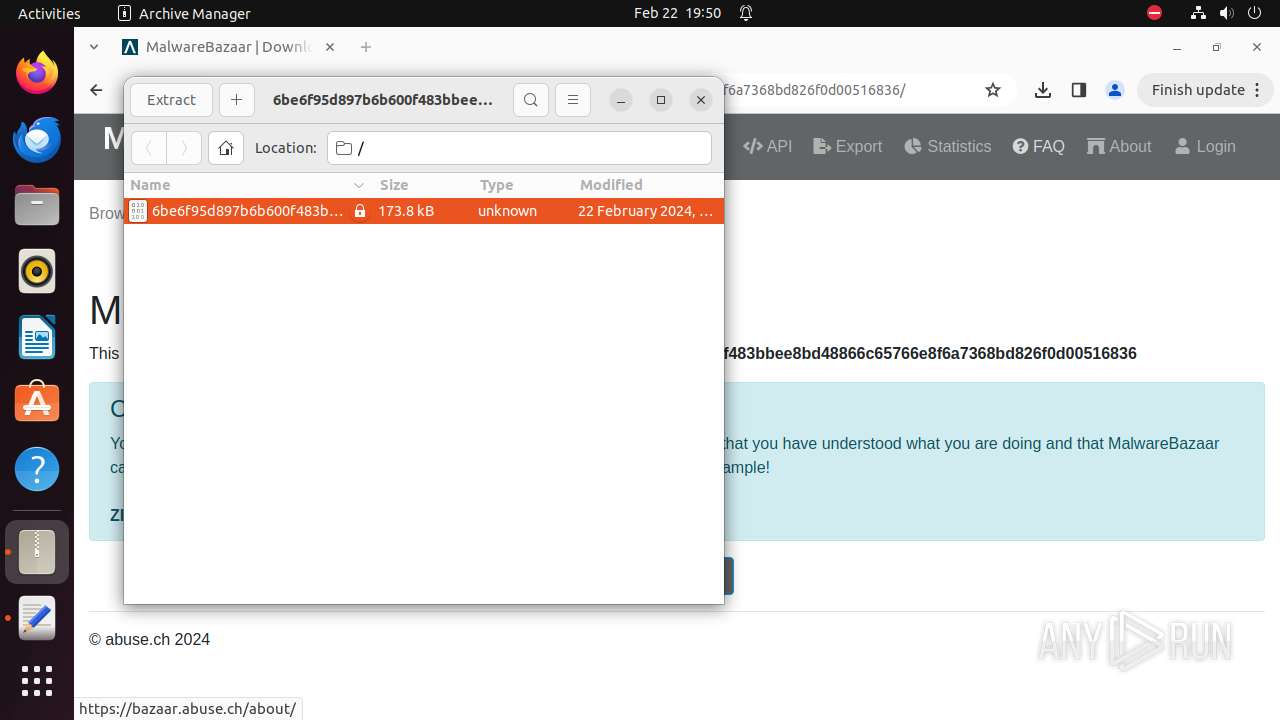Click the Extract button in Archive Manager
Screen dimensions: 1280x720
point(171,100)
